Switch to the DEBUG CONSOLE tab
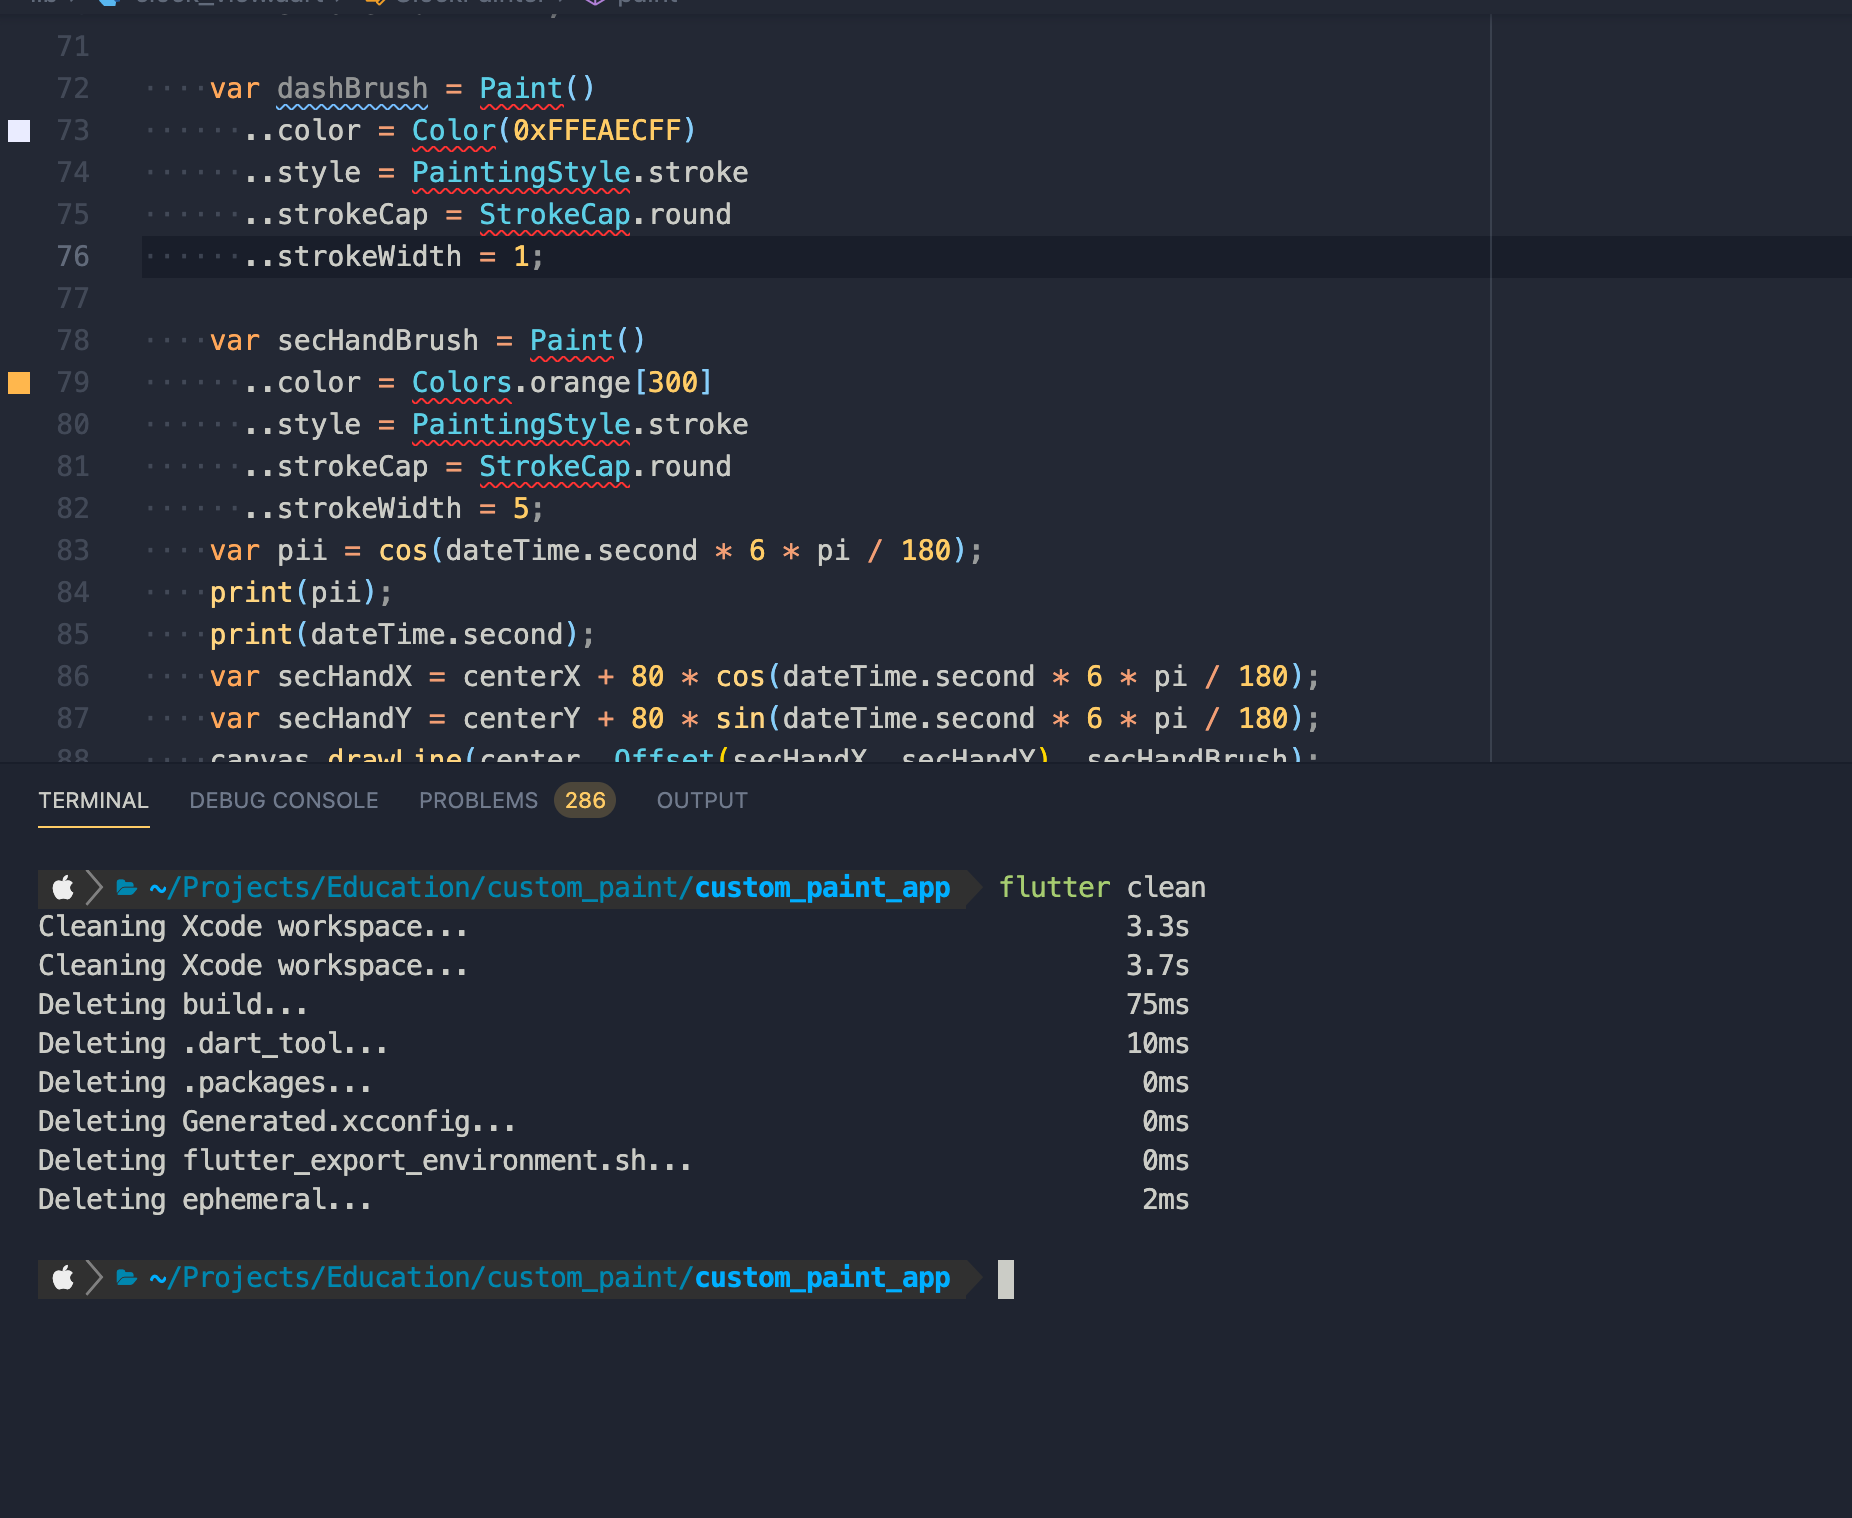The image size is (1852, 1518). pos(283,800)
